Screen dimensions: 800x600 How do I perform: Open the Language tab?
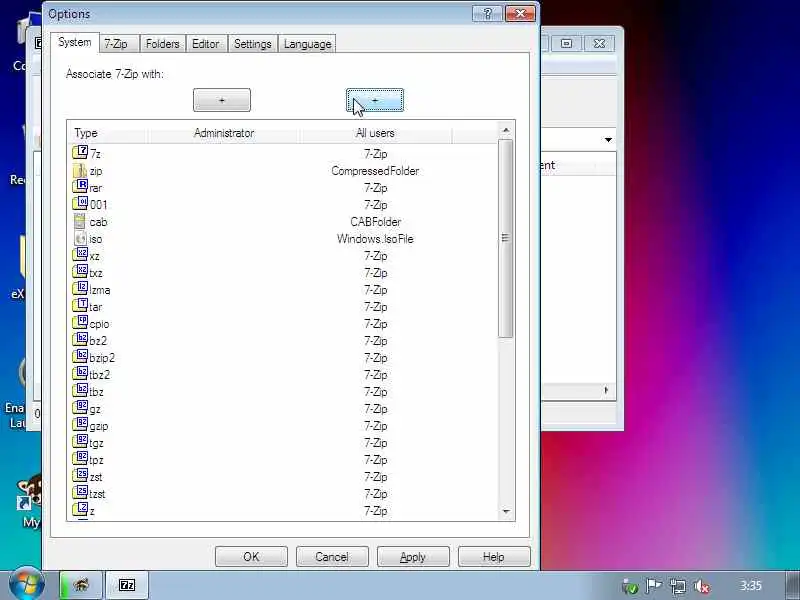click(308, 44)
